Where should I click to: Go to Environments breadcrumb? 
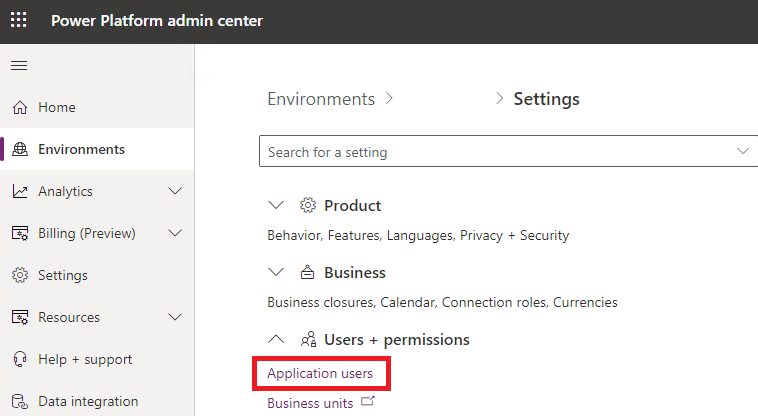click(321, 99)
